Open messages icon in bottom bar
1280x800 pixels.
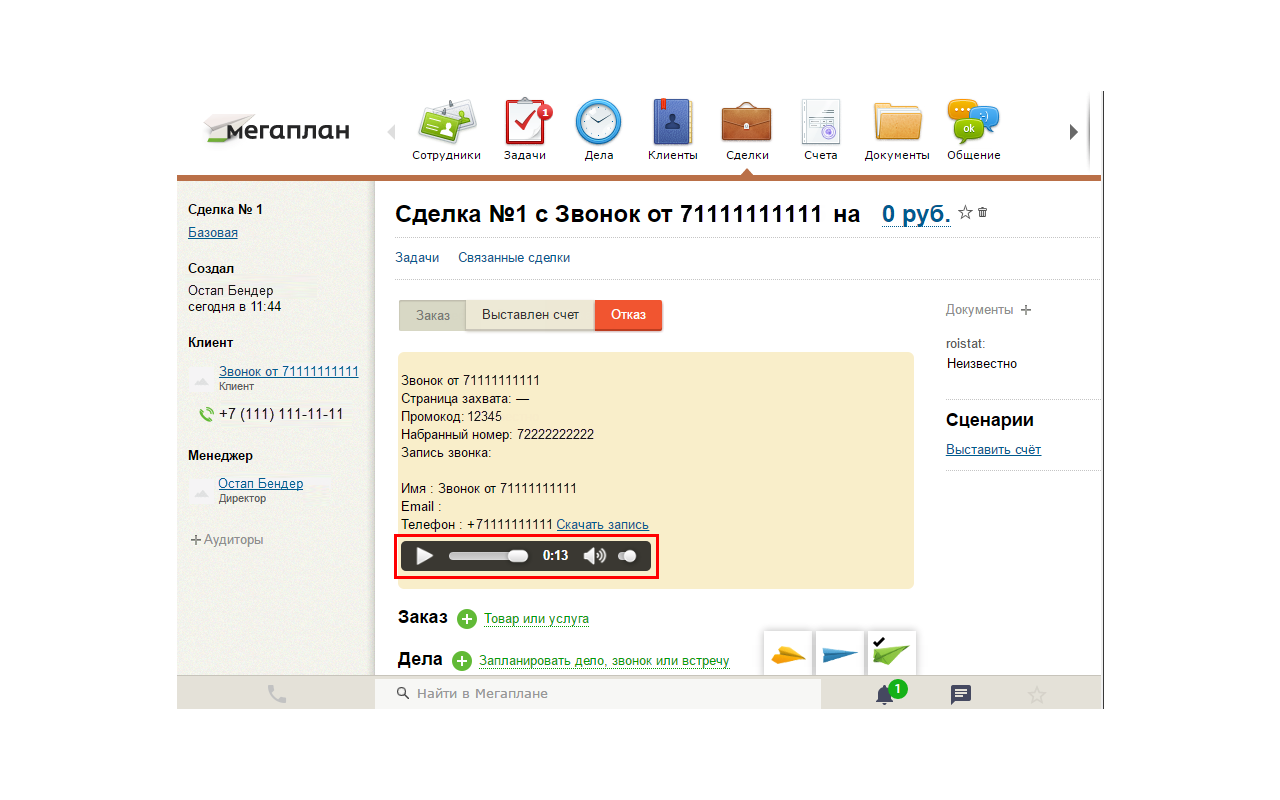coord(961,694)
